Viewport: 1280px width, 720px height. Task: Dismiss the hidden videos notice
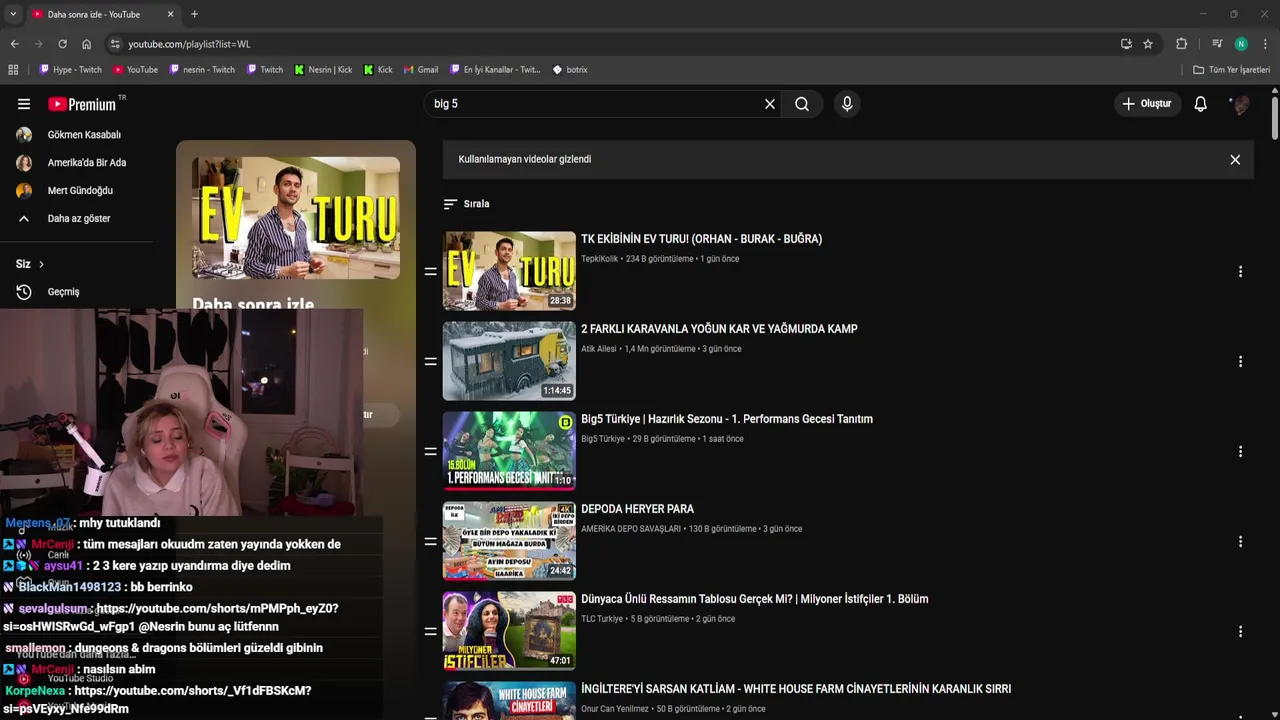tap(1235, 160)
